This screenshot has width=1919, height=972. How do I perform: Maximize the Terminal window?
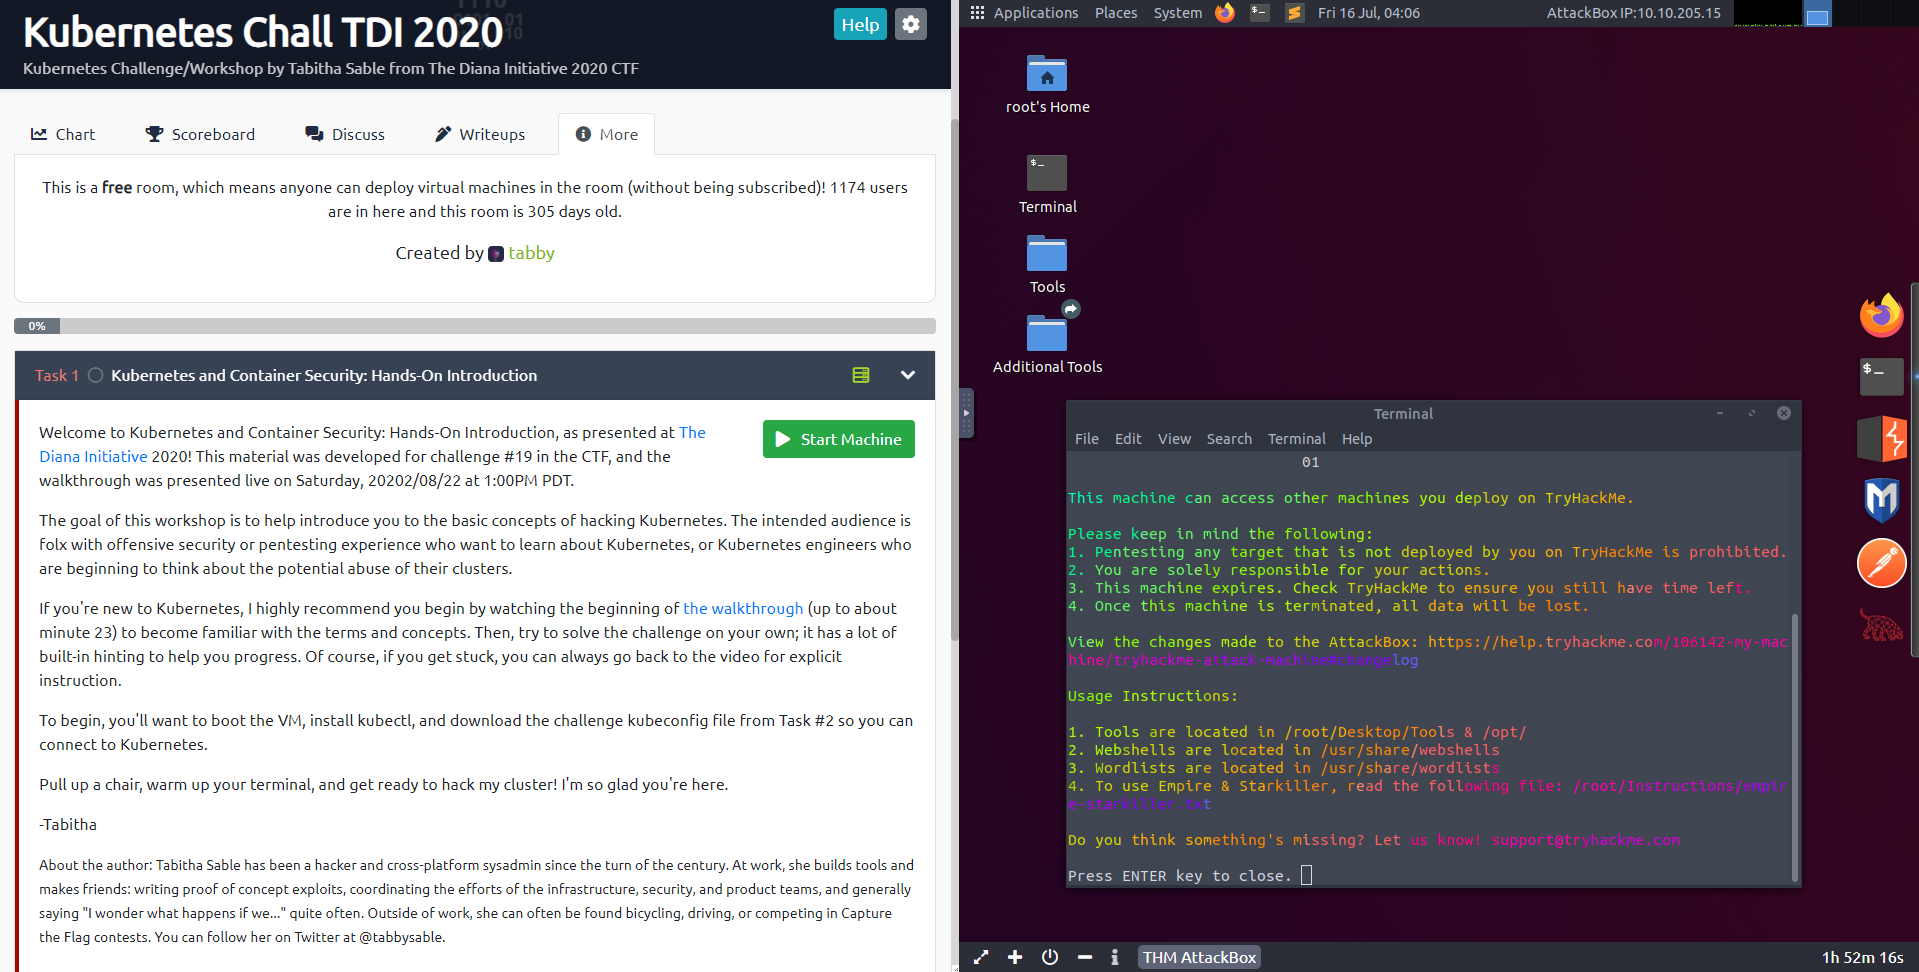[x=1752, y=413]
